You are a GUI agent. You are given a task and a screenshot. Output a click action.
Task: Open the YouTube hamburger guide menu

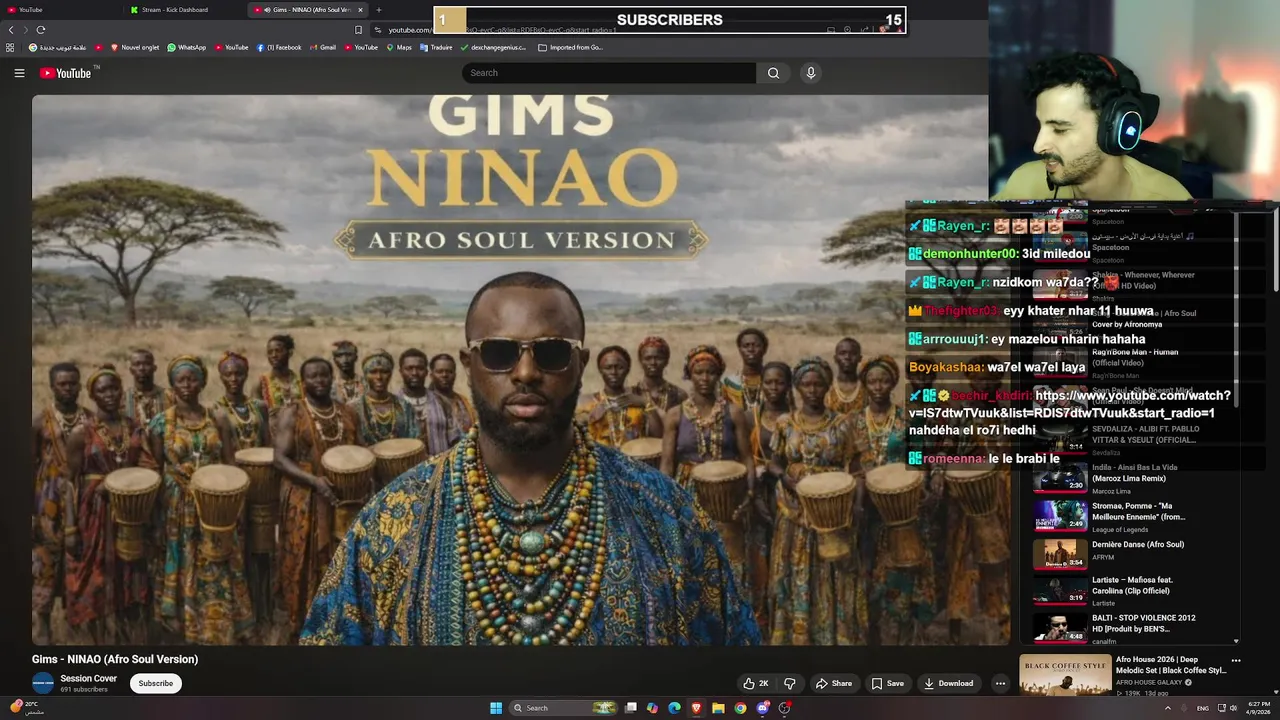pos(19,73)
